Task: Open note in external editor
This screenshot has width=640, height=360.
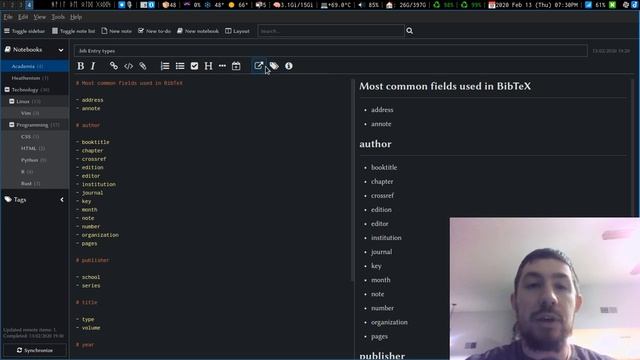Action: coord(258,66)
